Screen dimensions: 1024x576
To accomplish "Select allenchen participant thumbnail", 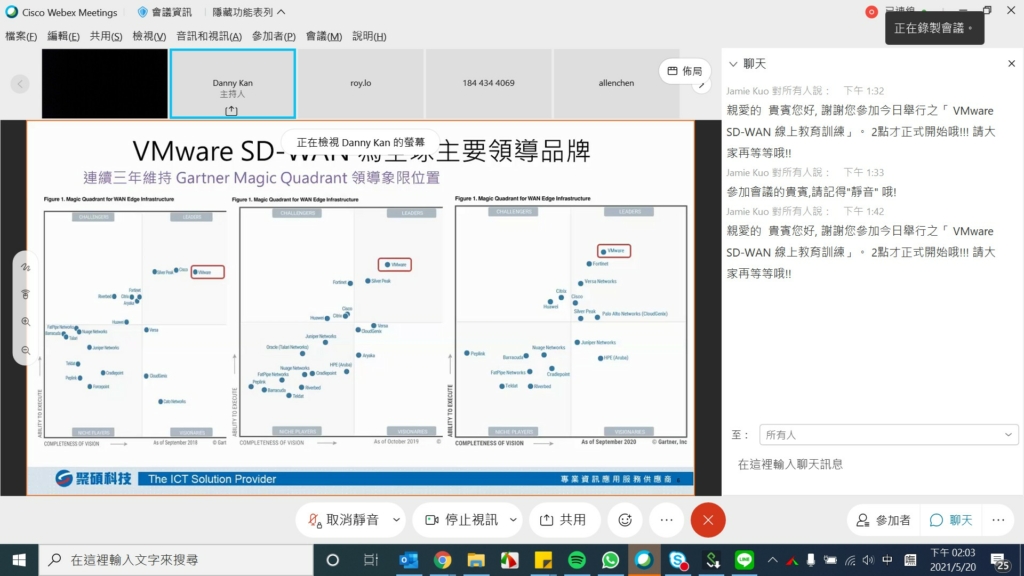I will 616,84.
